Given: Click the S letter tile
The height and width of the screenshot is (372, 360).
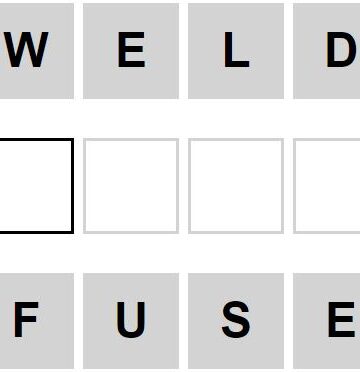Looking at the screenshot, I should [x=236, y=321].
